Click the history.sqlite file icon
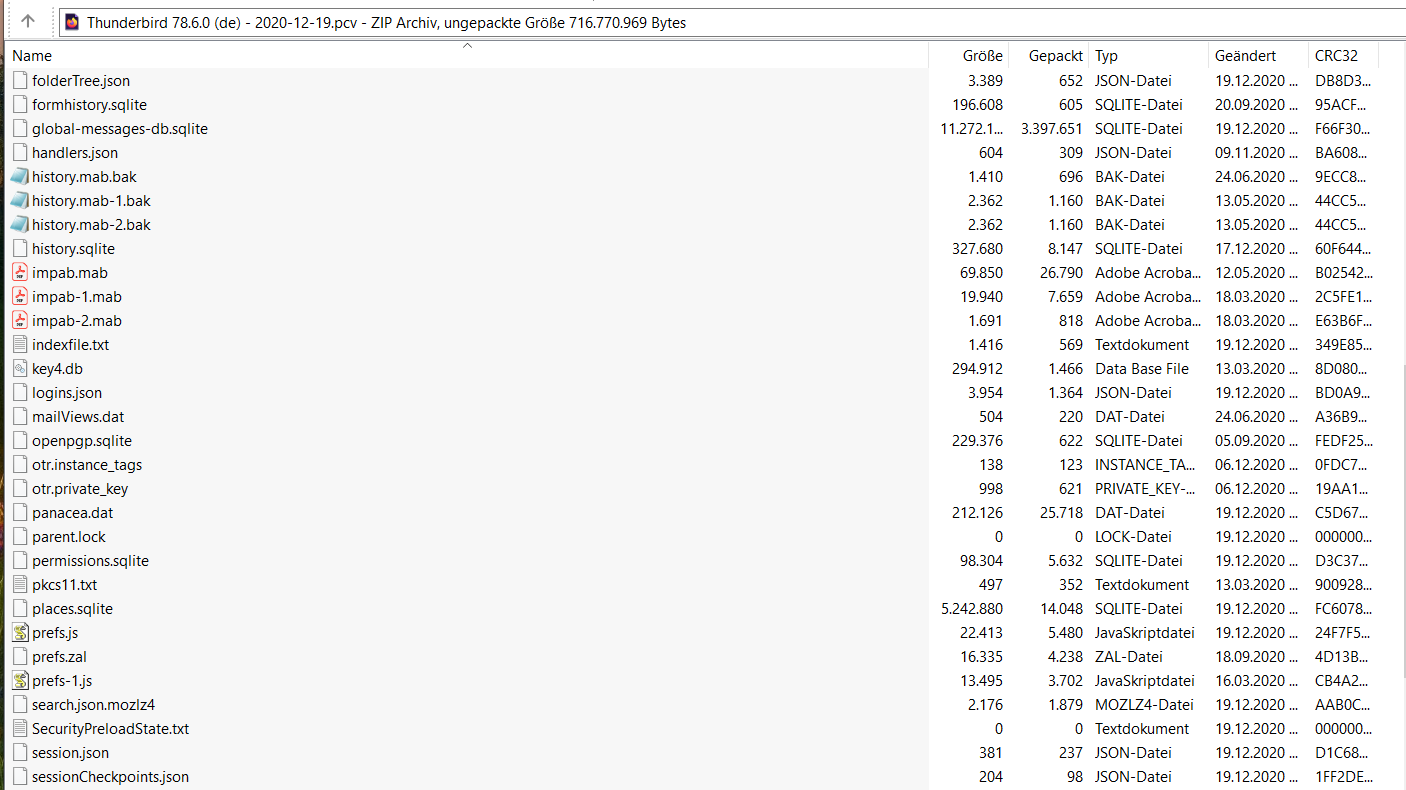The image size is (1406, 790). (20, 249)
